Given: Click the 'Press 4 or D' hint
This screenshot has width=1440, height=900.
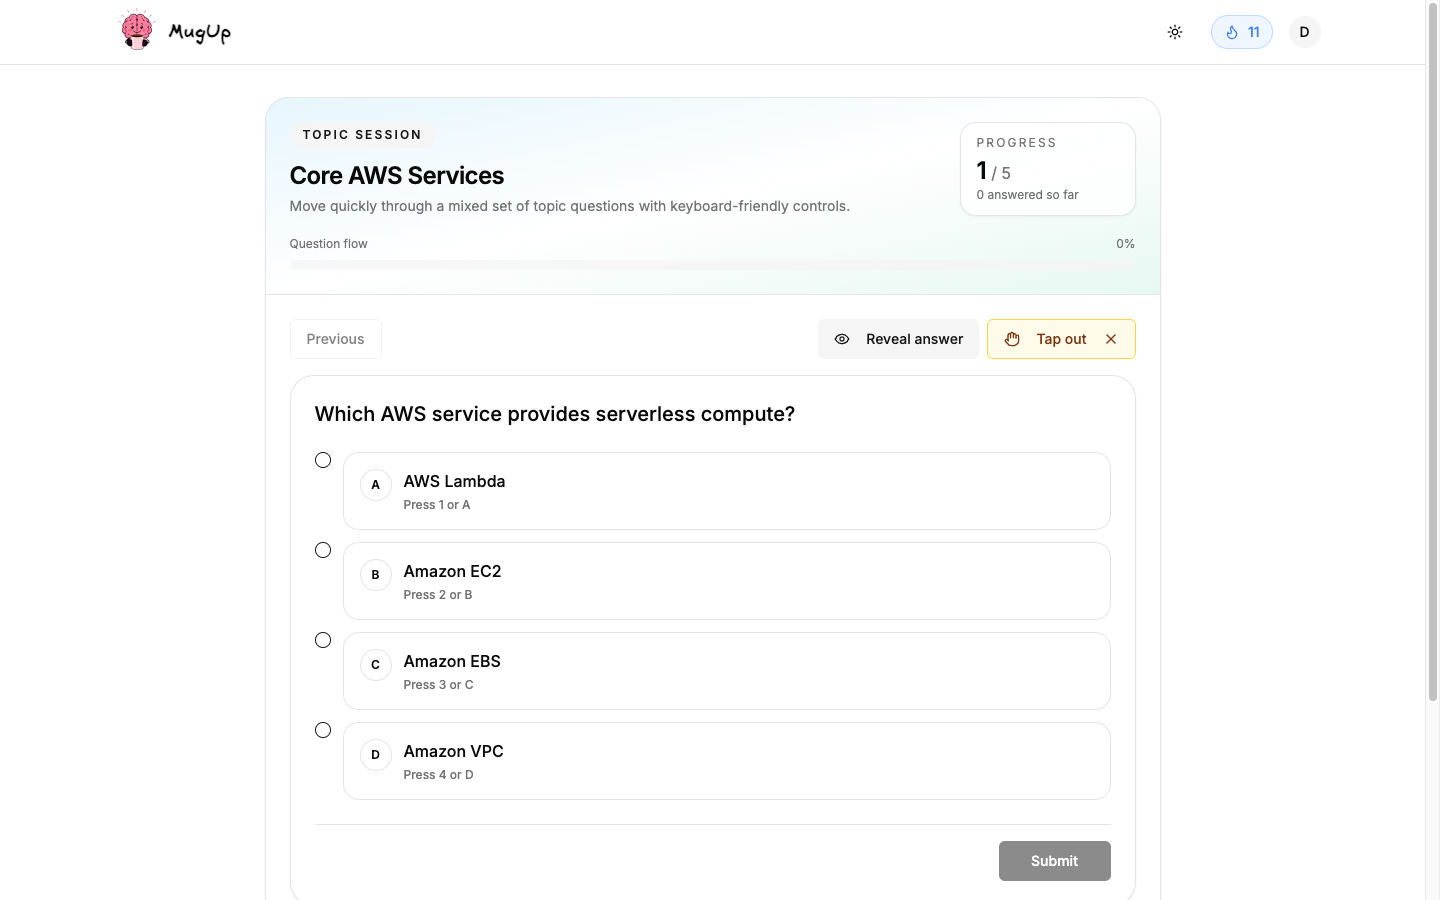Looking at the screenshot, I should [x=439, y=775].
